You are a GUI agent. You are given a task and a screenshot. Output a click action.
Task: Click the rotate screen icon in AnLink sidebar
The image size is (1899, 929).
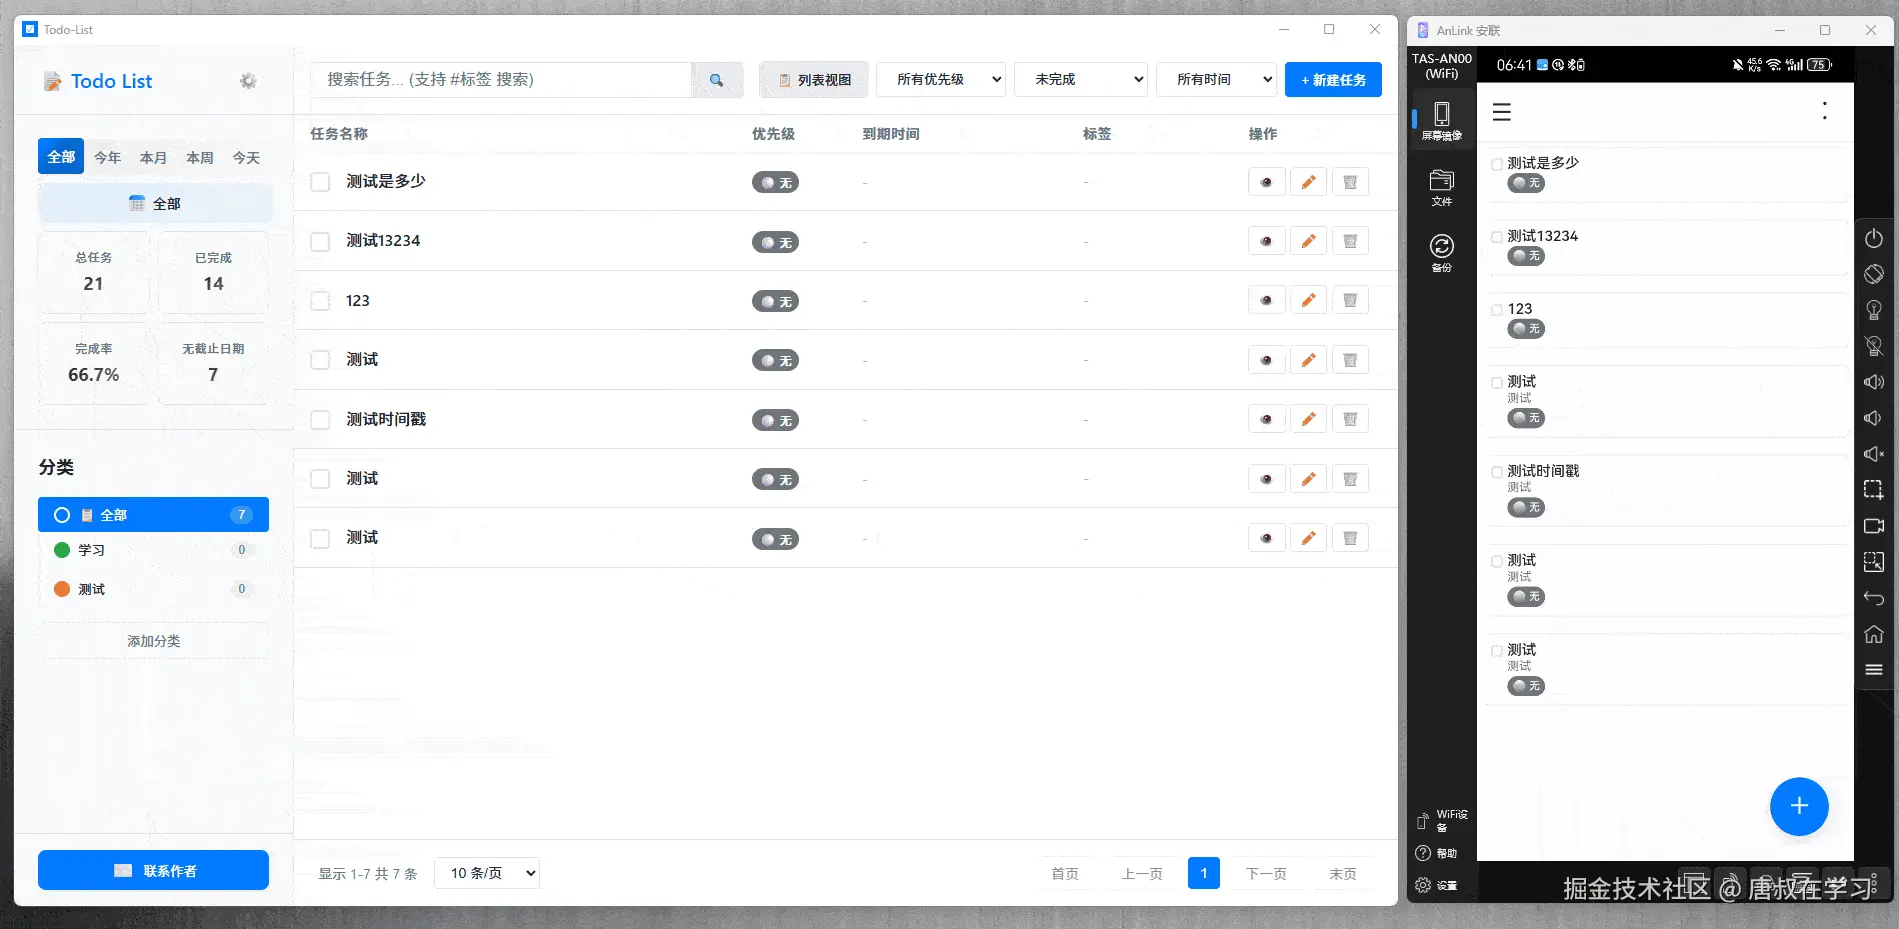pyautogui.click(x=1874, y=273)
